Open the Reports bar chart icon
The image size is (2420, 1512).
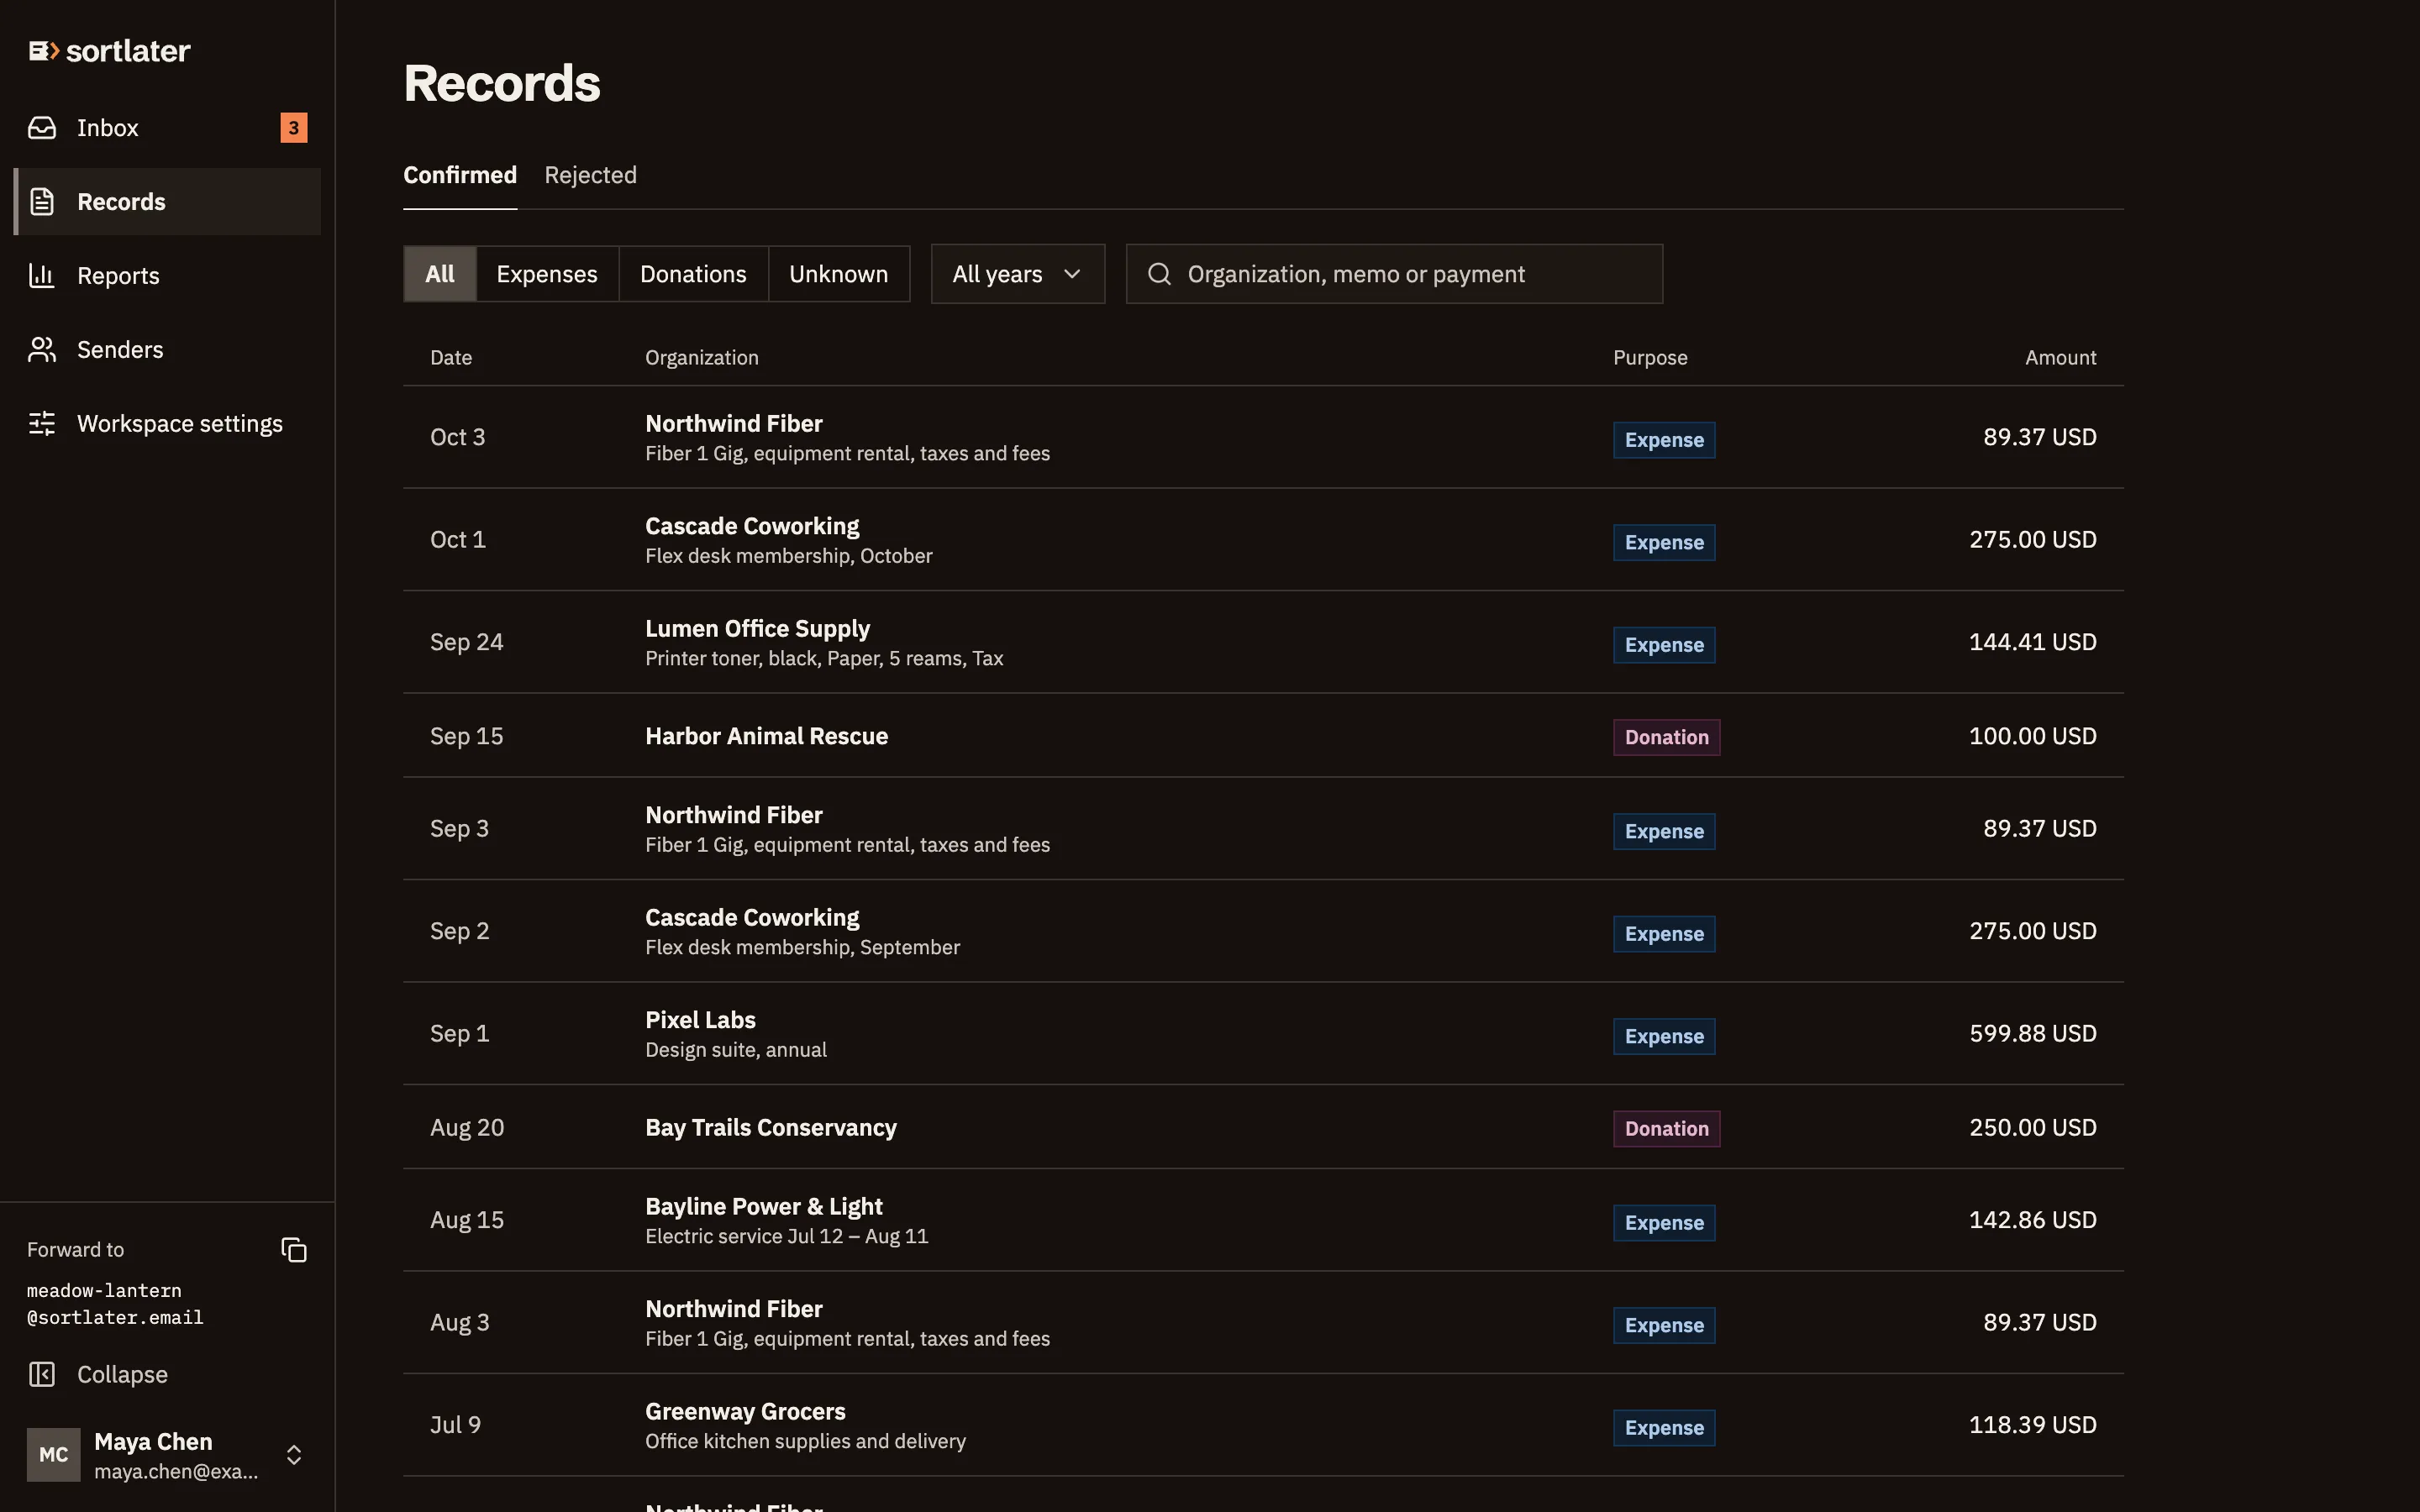pos(42,276)
